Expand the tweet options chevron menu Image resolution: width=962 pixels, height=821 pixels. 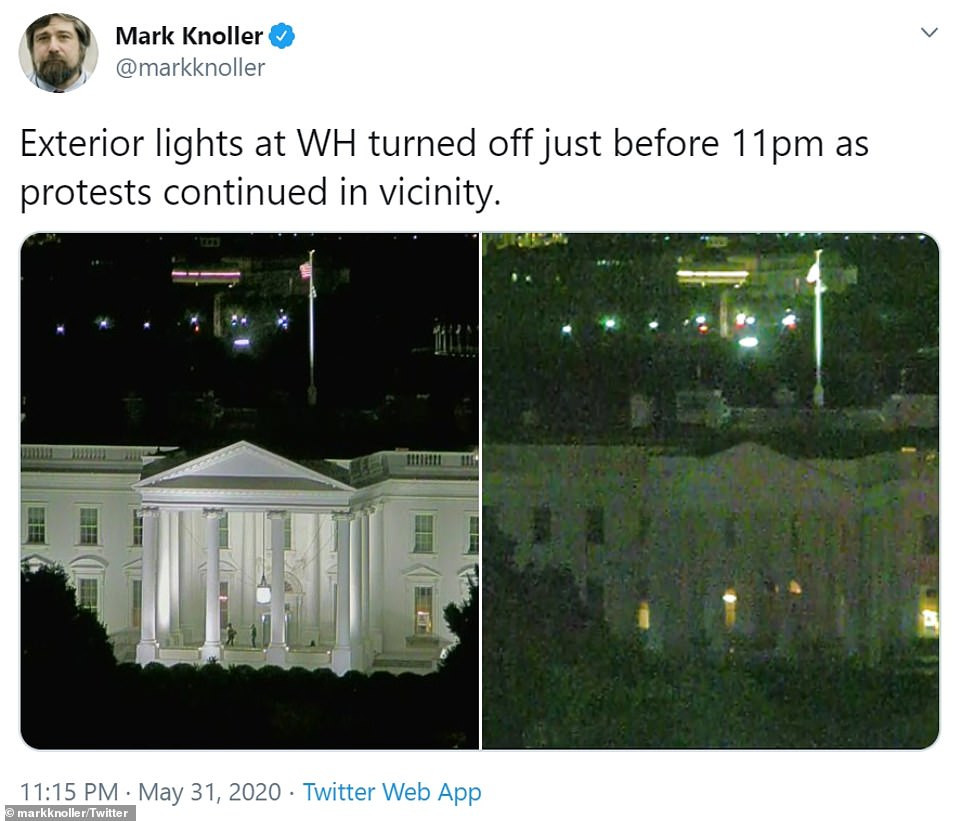pos(929,33)
